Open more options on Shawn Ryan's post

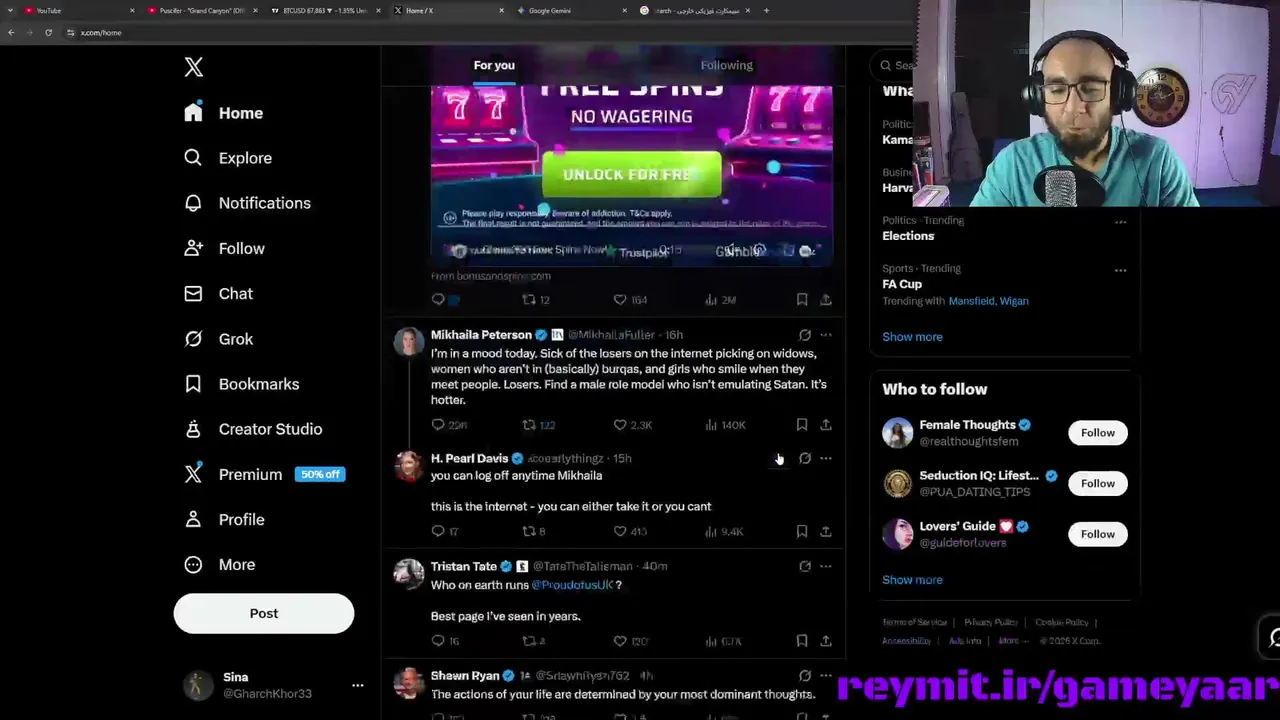pyautogui.click(x=826, y=676)
